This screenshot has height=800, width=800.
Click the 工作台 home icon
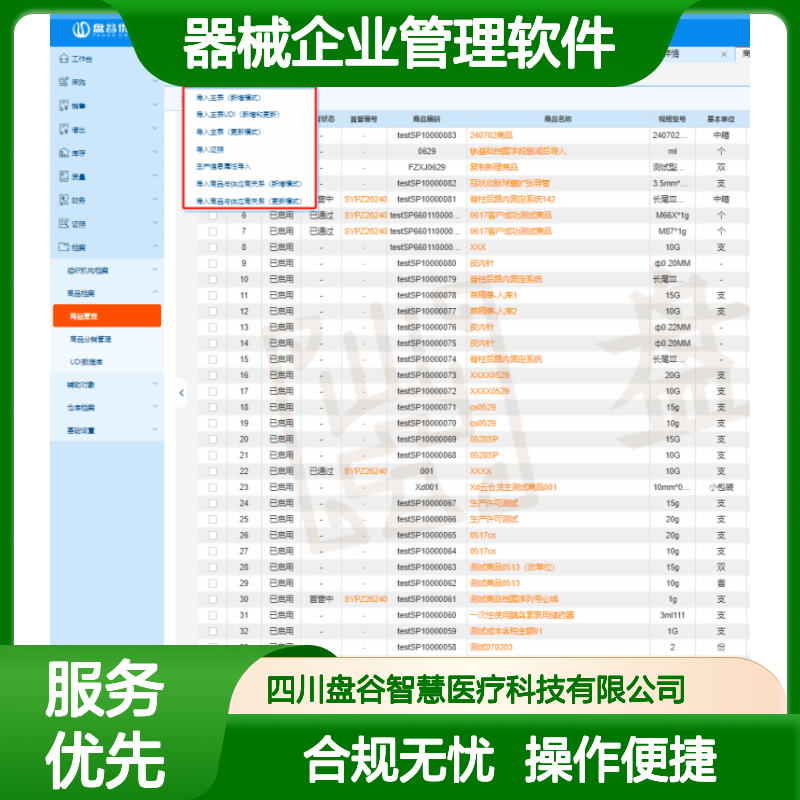[64, 58]
